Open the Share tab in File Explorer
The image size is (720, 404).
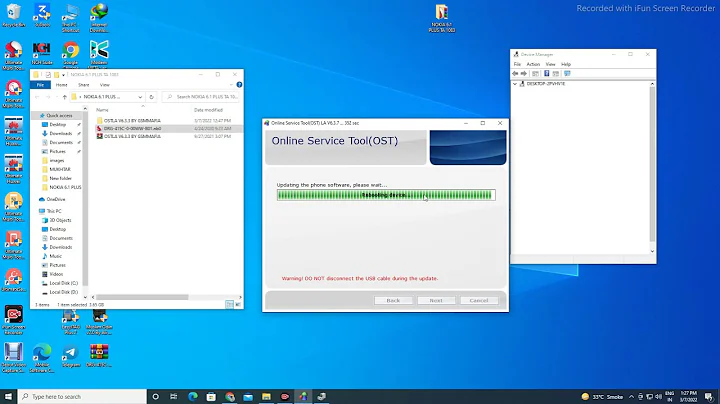pos(84,85)
